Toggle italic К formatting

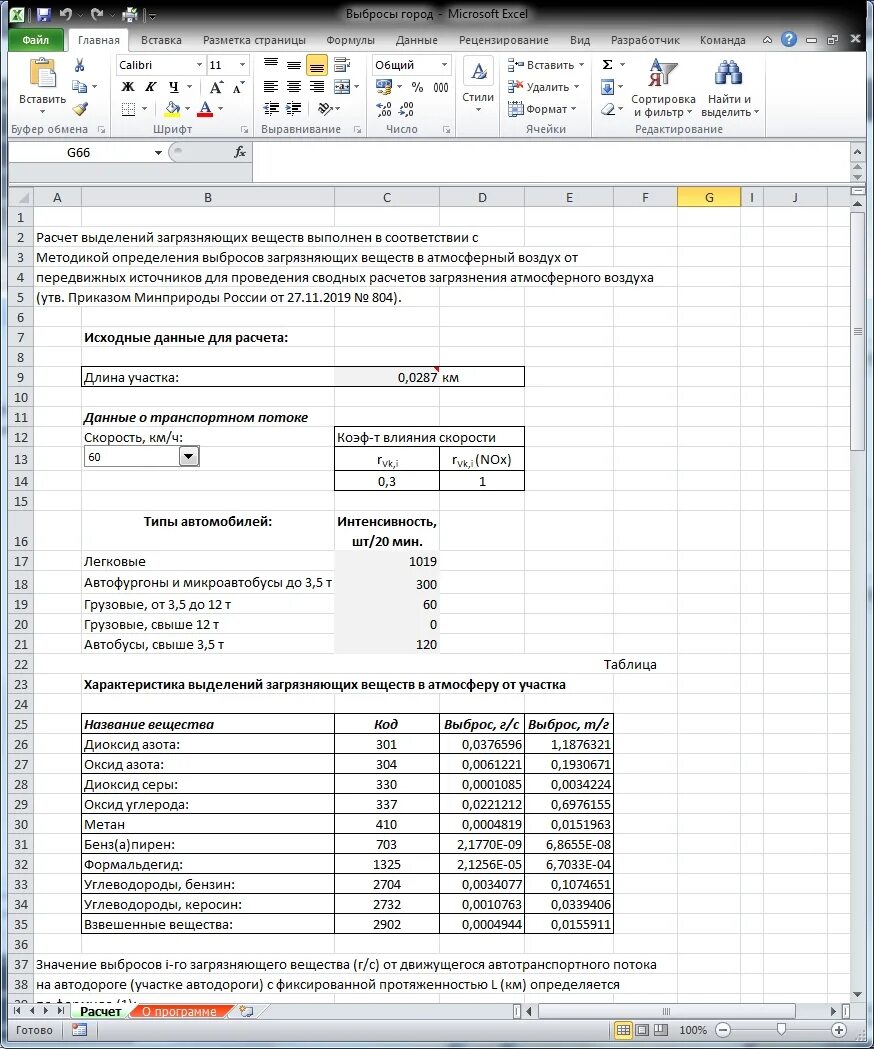click(151, 87)
